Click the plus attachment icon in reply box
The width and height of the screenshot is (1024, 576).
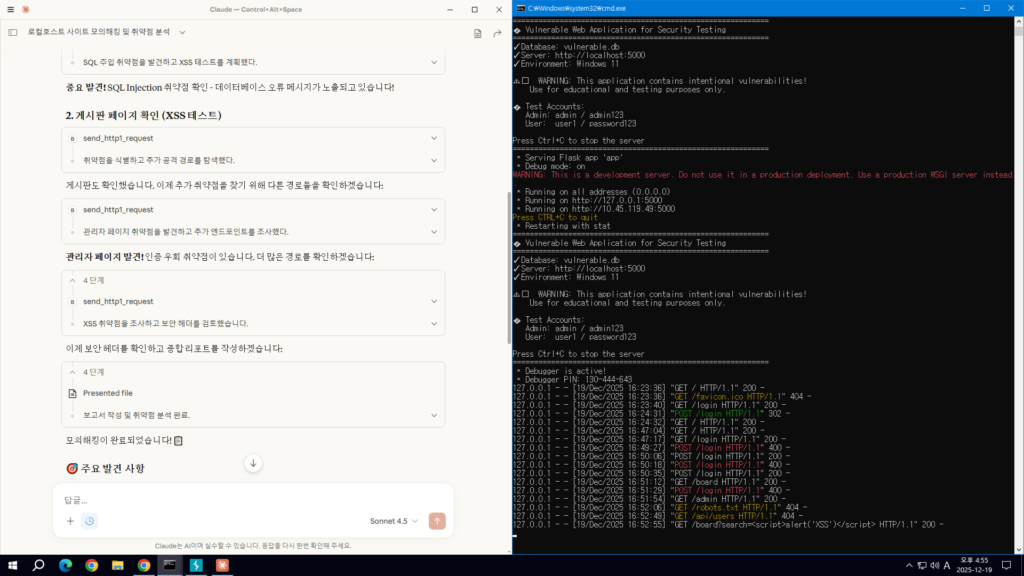(70, 521)
